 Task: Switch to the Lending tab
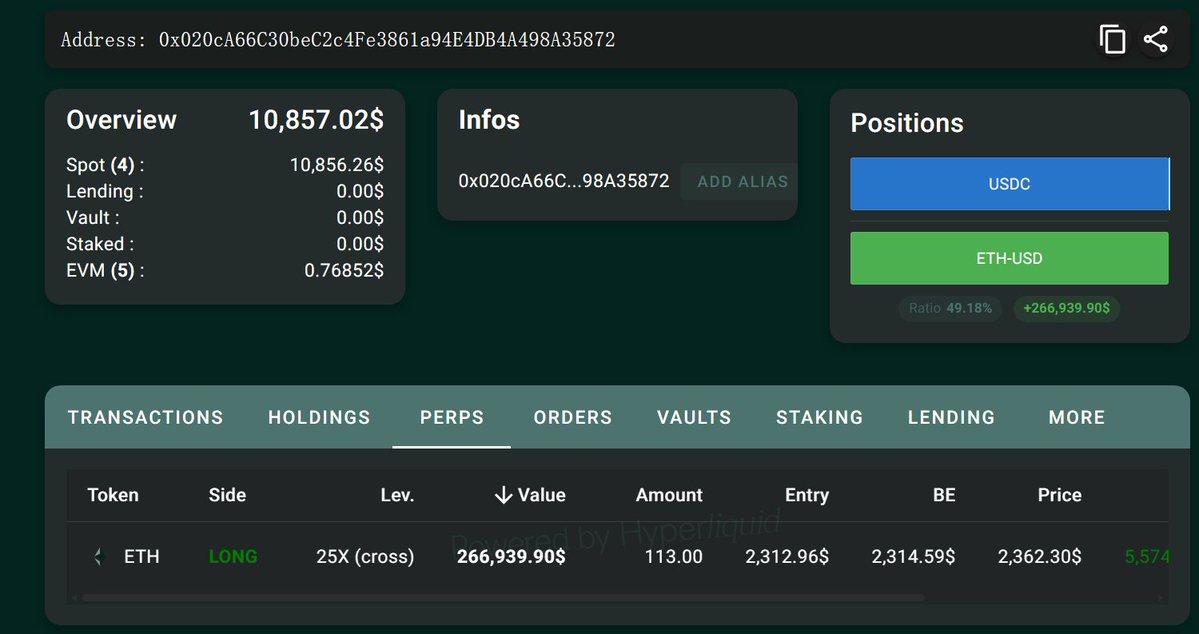pyautogui.click(x=951, y=418)
